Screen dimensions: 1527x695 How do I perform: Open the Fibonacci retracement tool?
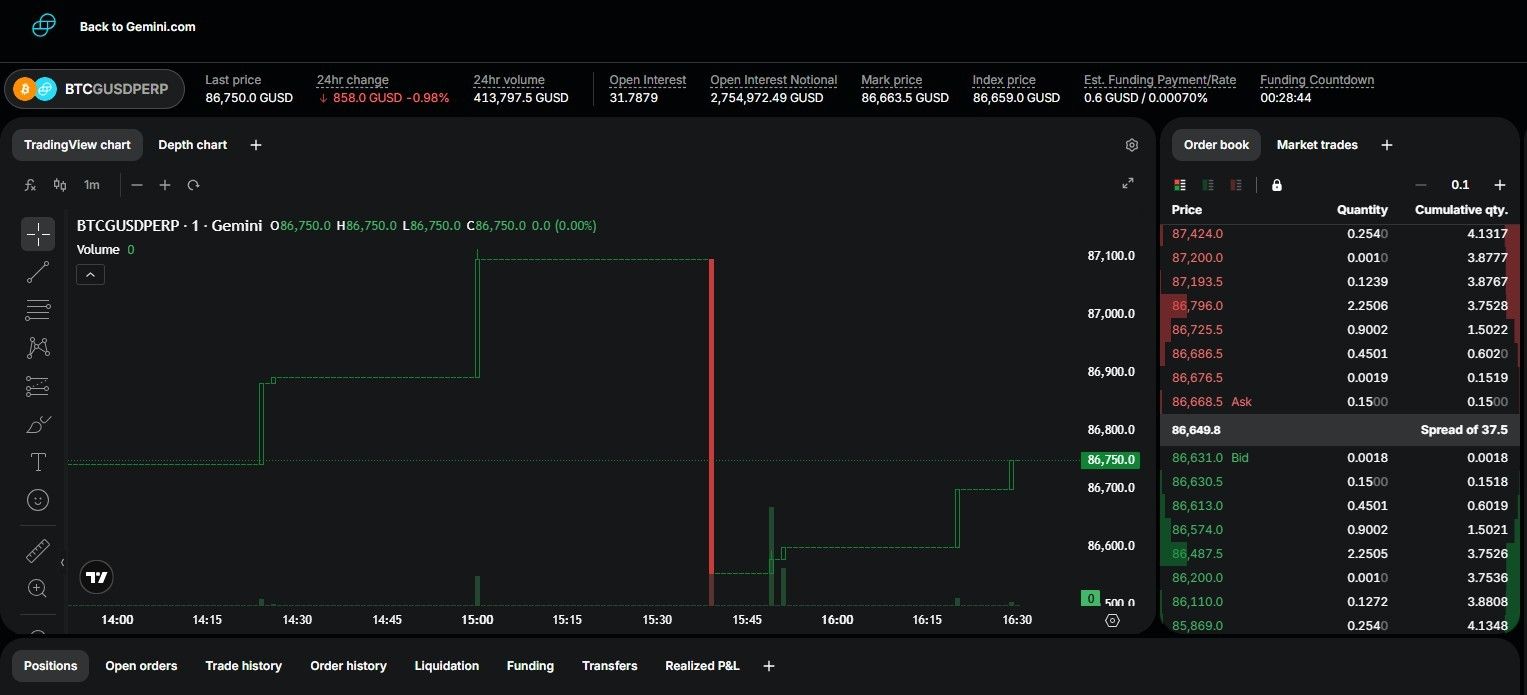pos(38,310)
